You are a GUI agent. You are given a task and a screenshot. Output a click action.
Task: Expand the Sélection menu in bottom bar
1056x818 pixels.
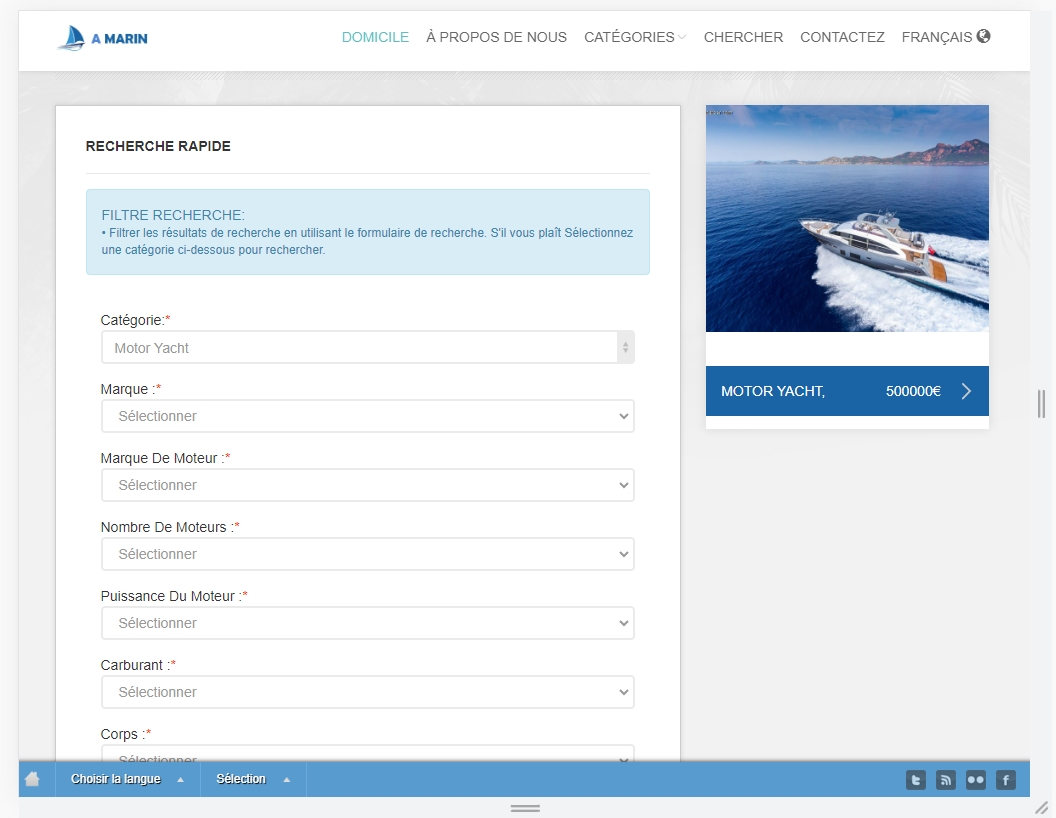pos(253,779)
